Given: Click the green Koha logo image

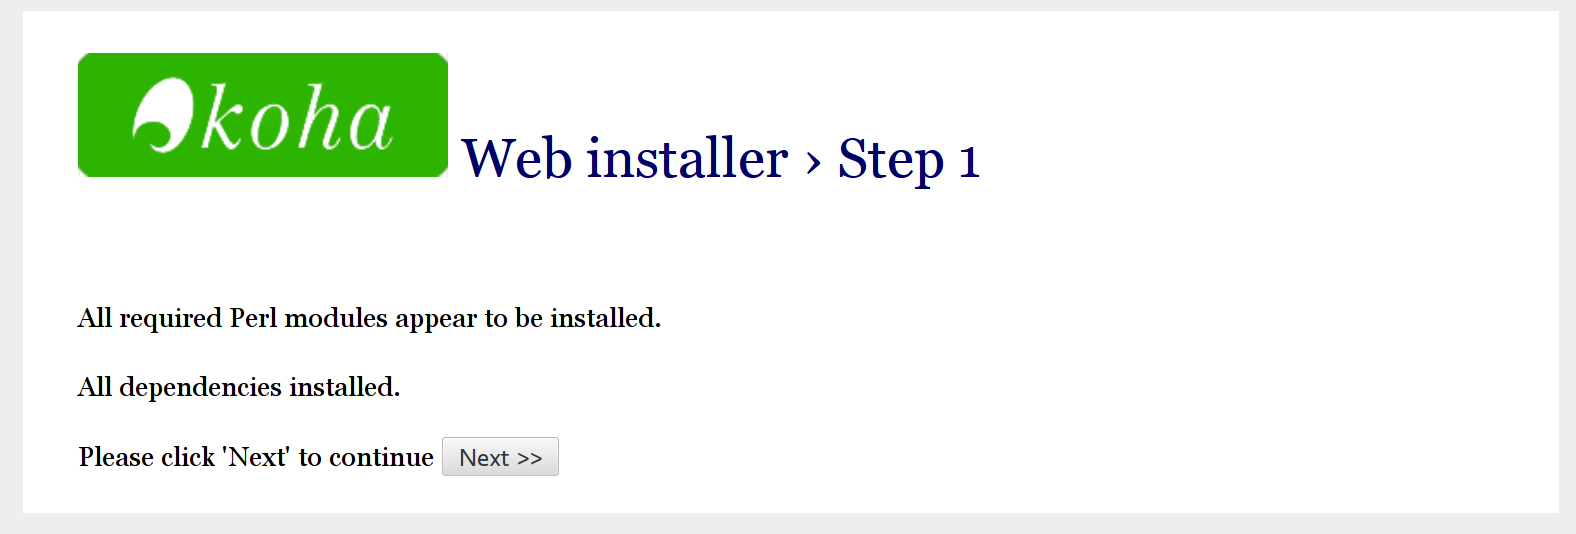Looking at the screenshot, I should tap(262, 115).
